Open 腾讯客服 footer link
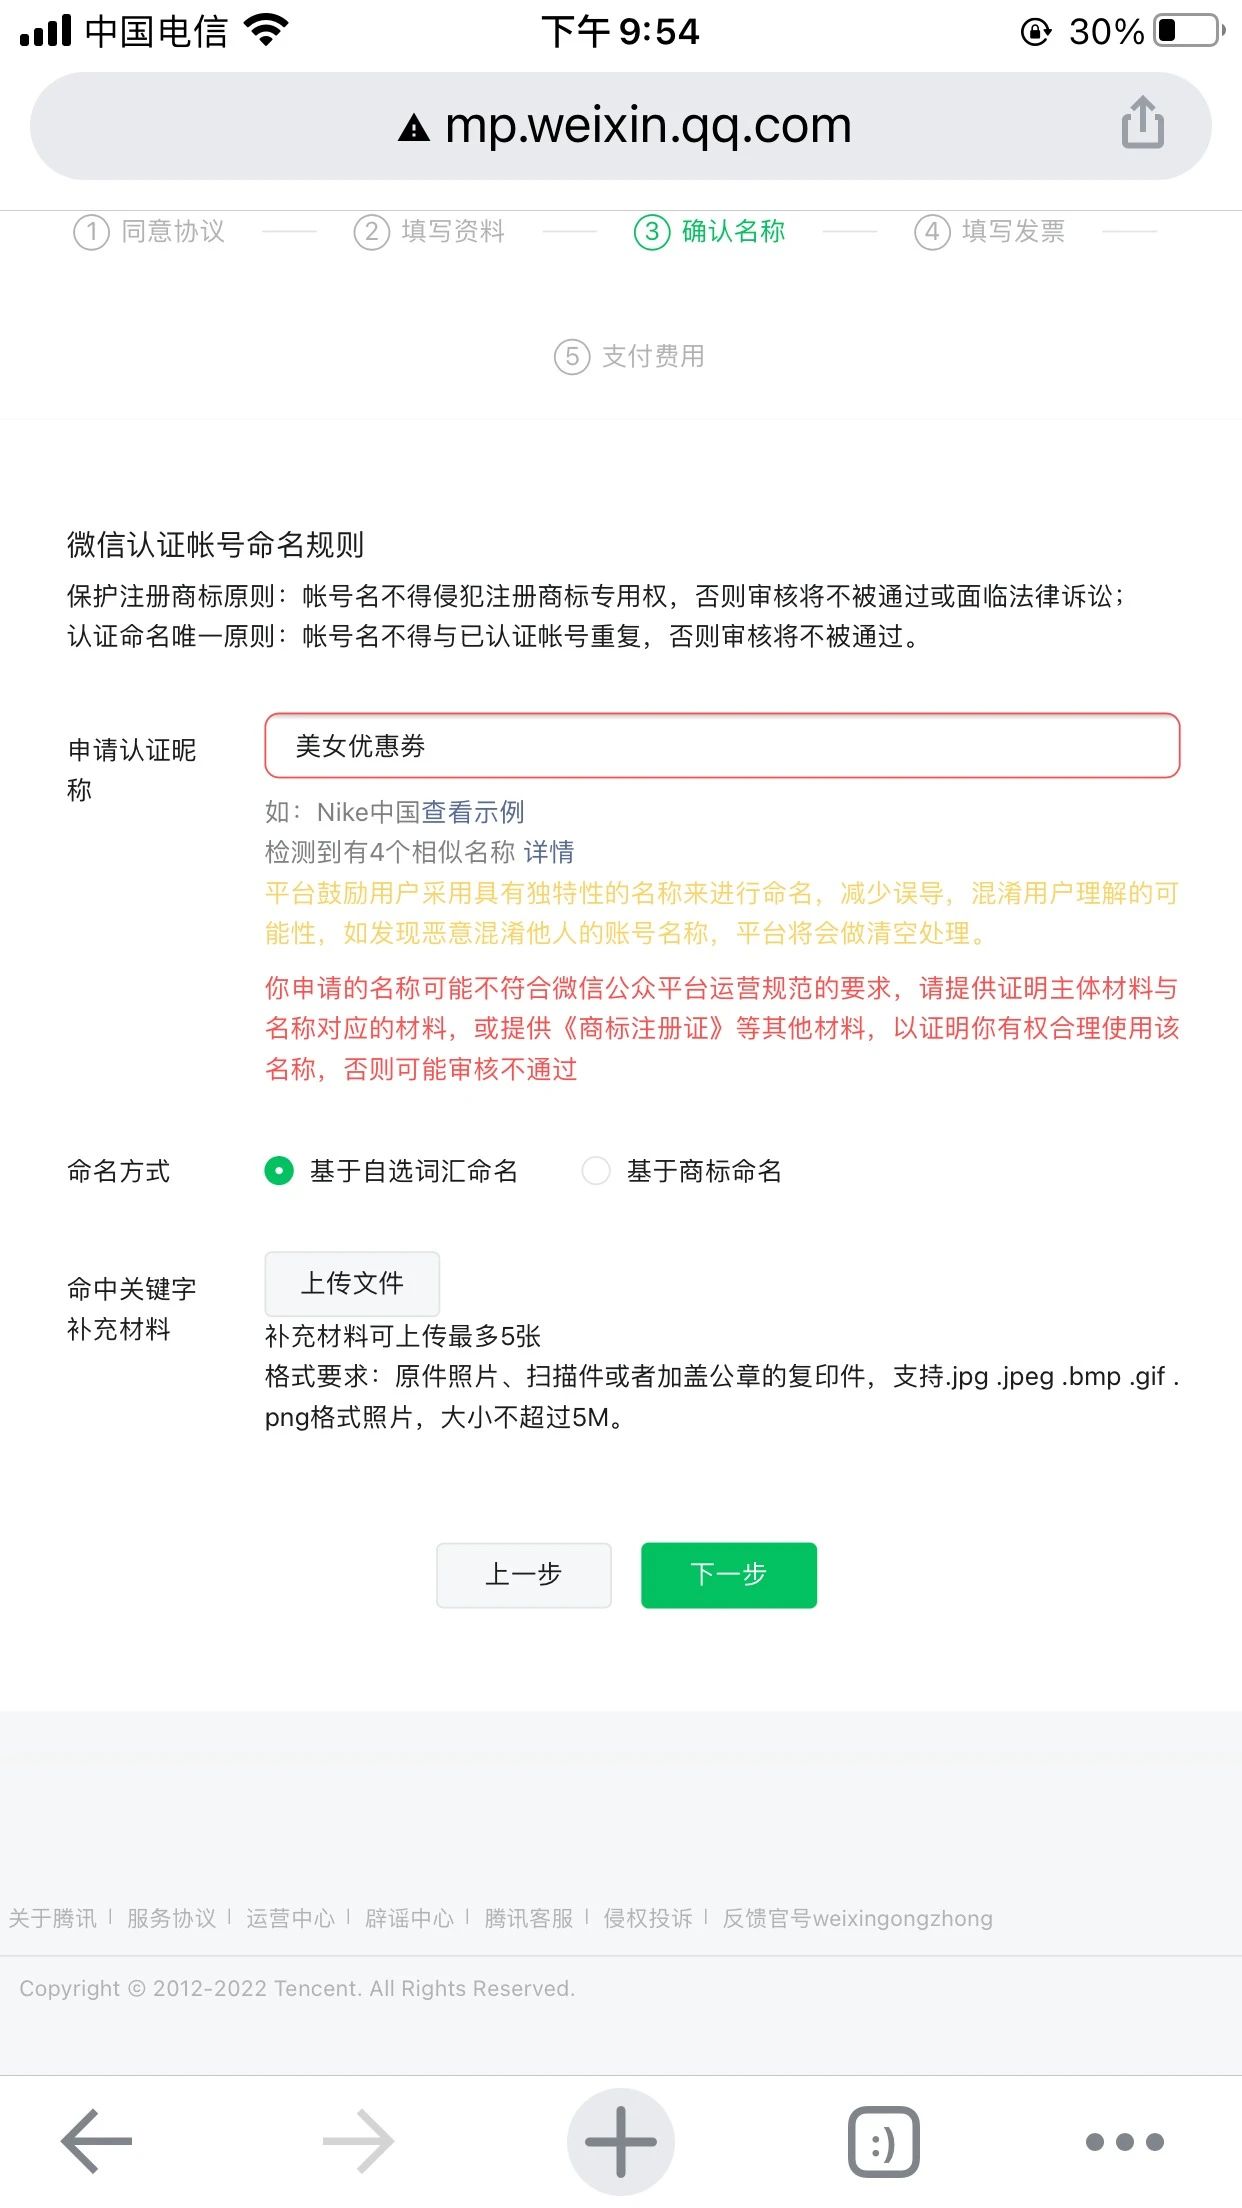The image size is (1242, 2208). [x=529, y=1918]
